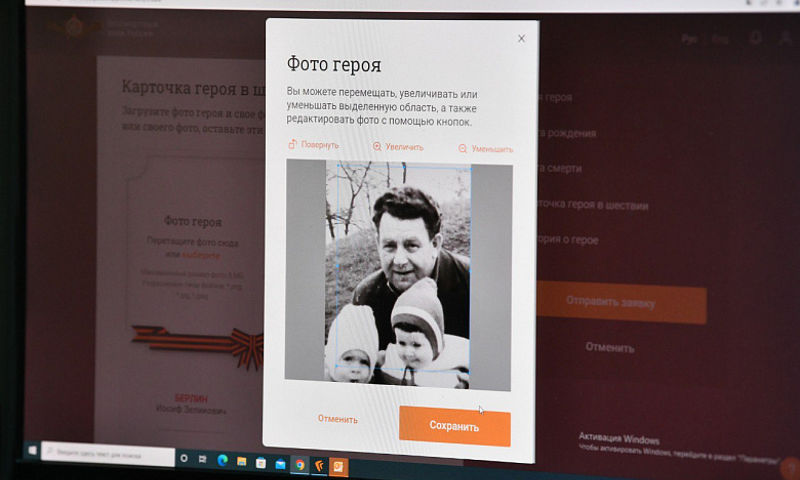Rotate the hero photo with Повернуть

pos(314,145)
